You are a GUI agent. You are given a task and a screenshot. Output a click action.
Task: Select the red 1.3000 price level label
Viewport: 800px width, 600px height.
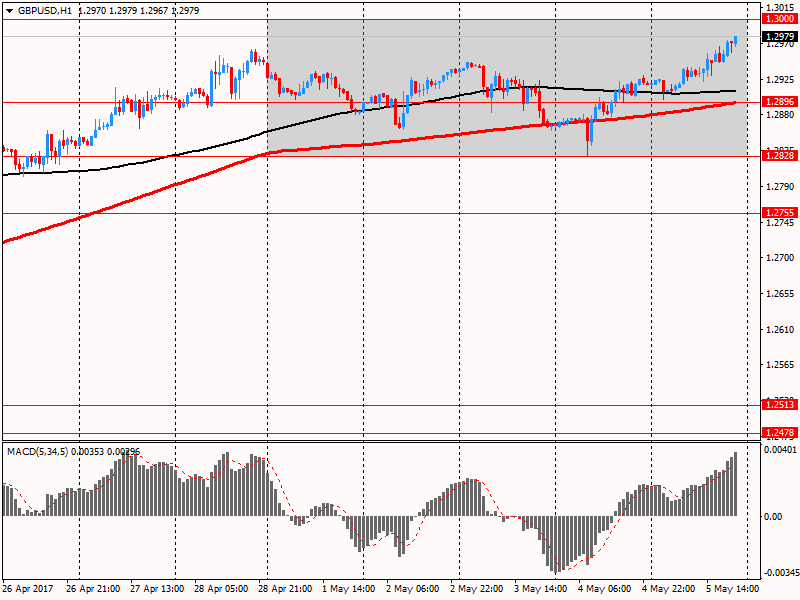[779, 19]
